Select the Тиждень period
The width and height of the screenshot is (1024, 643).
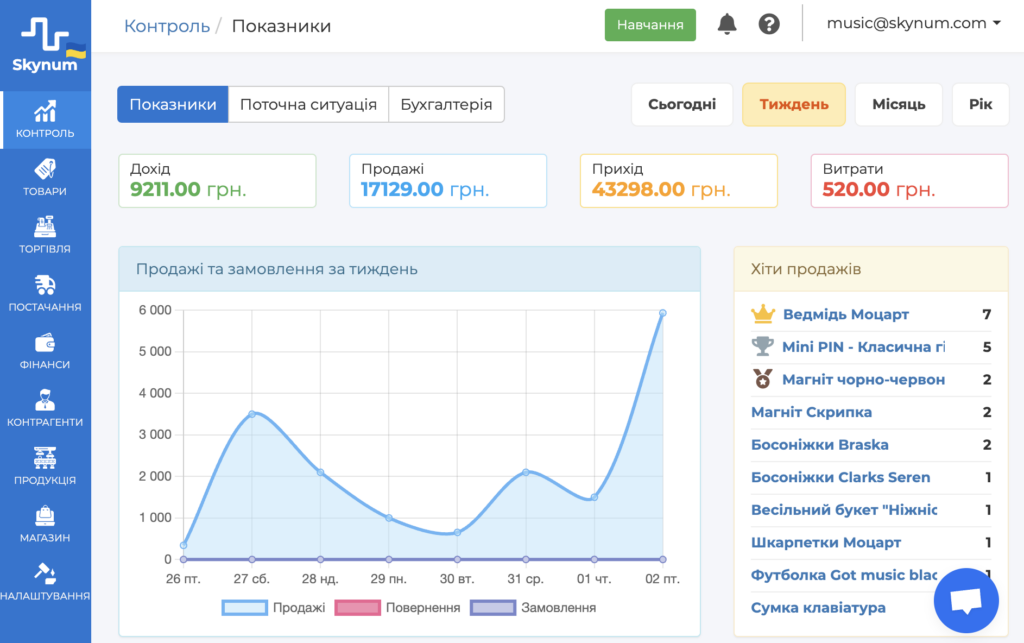793,104
